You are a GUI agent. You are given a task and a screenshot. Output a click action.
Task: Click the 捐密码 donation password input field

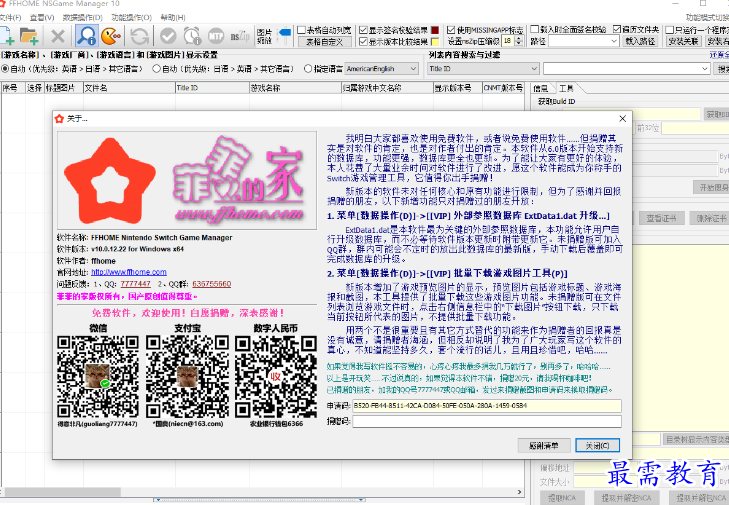pos(487,422)
